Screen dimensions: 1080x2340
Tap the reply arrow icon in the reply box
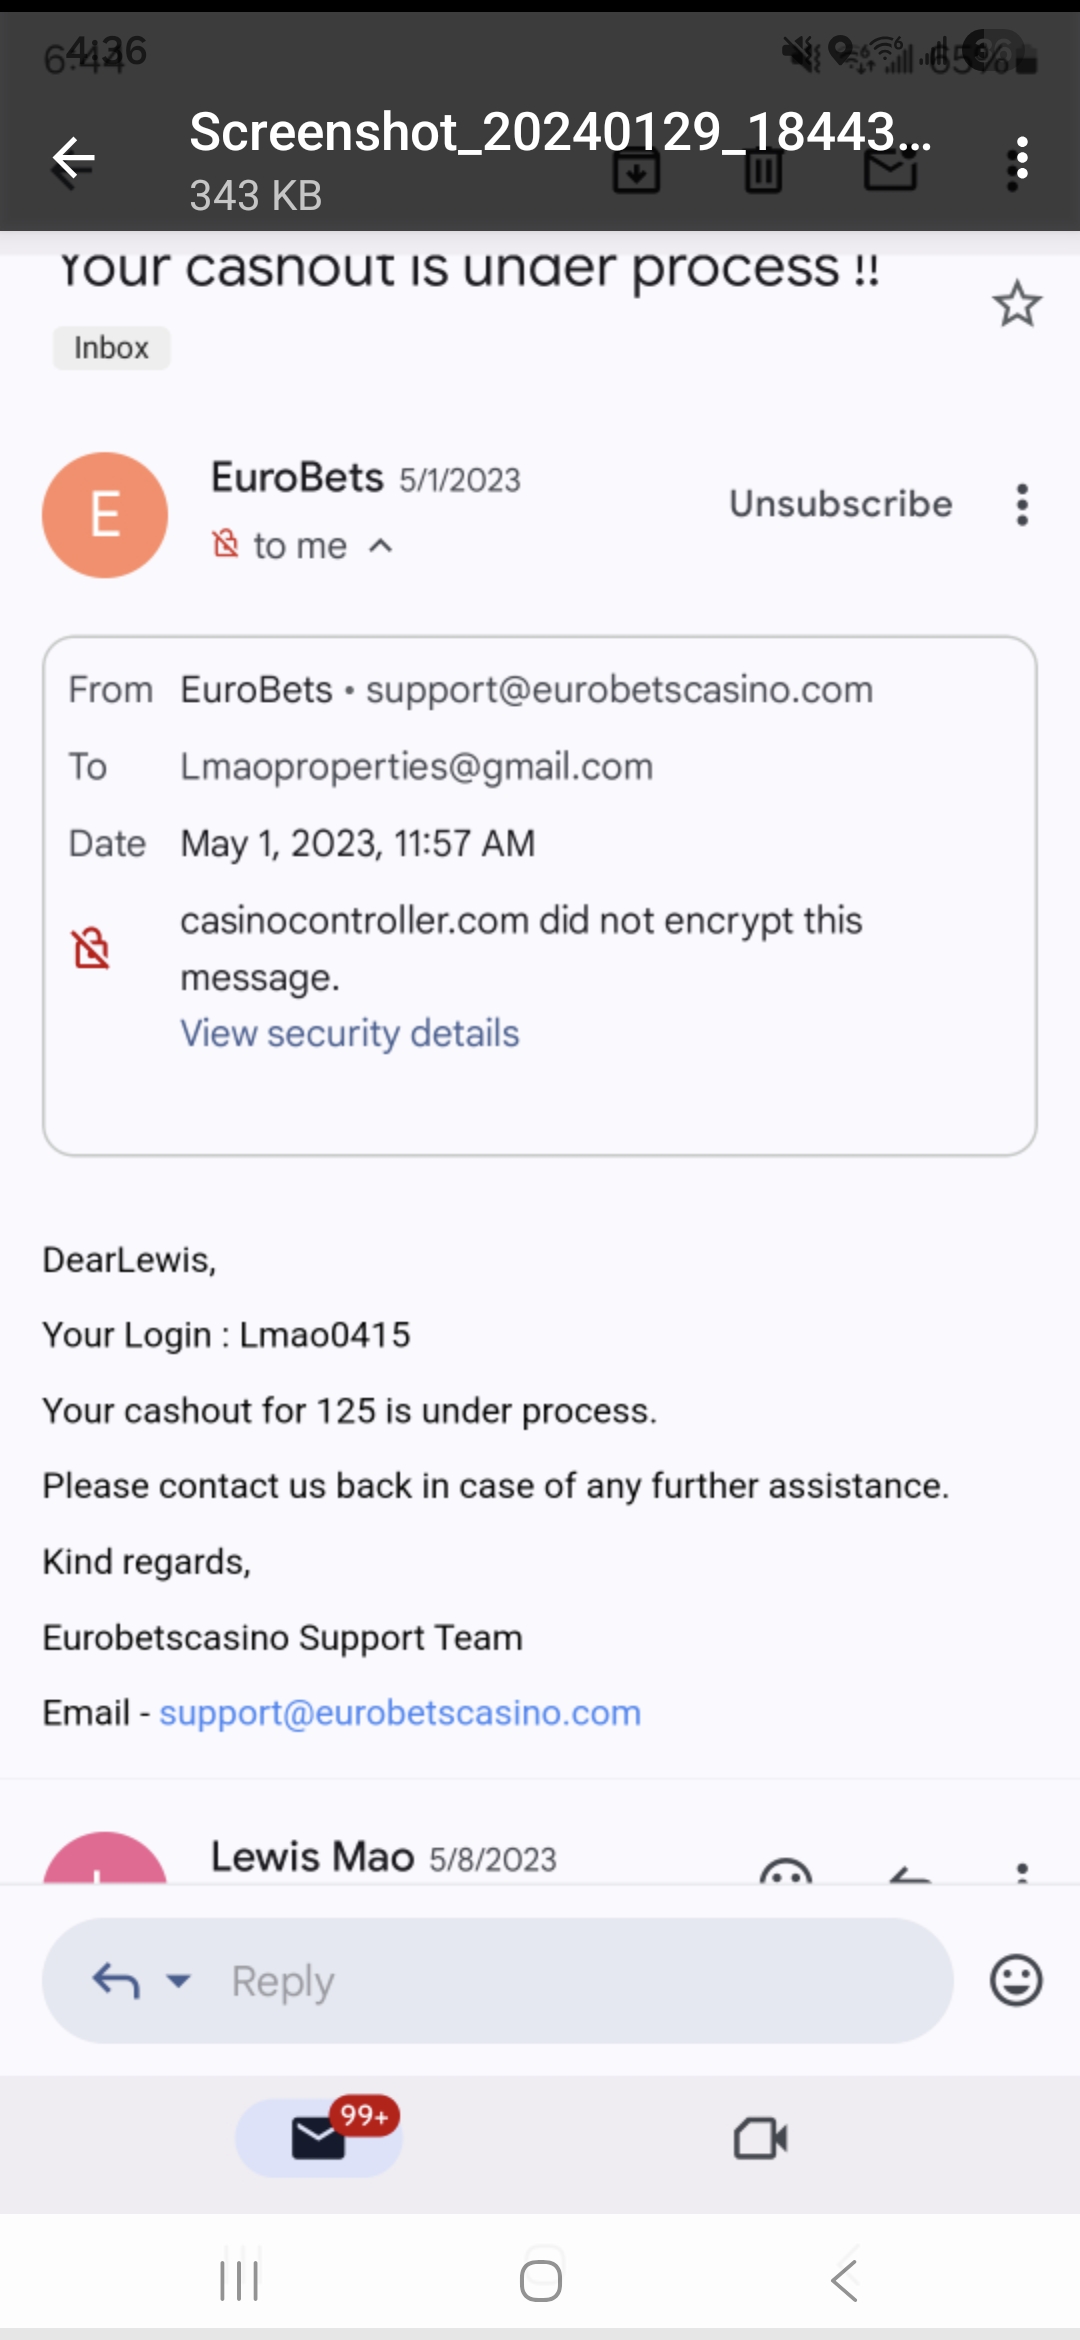point(116,1980)
